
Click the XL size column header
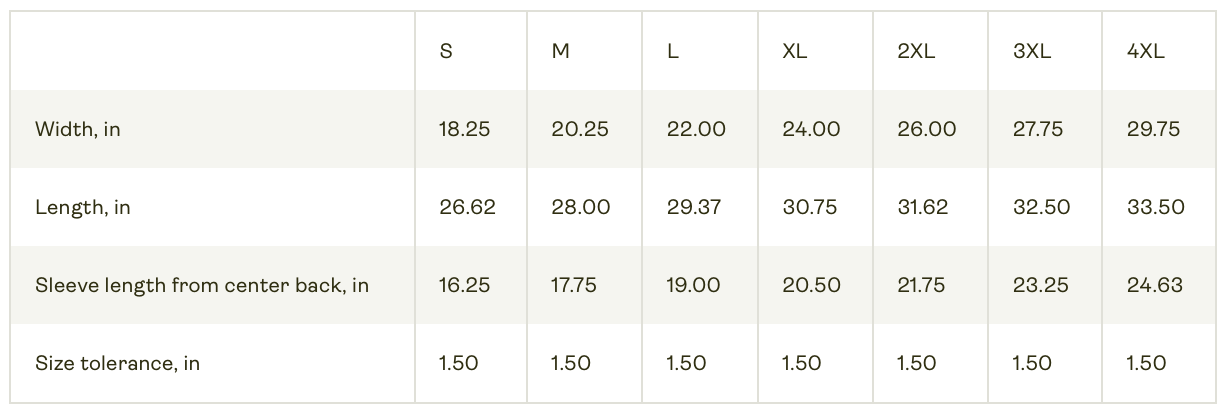pyautogui.click(x=794, y=52)
